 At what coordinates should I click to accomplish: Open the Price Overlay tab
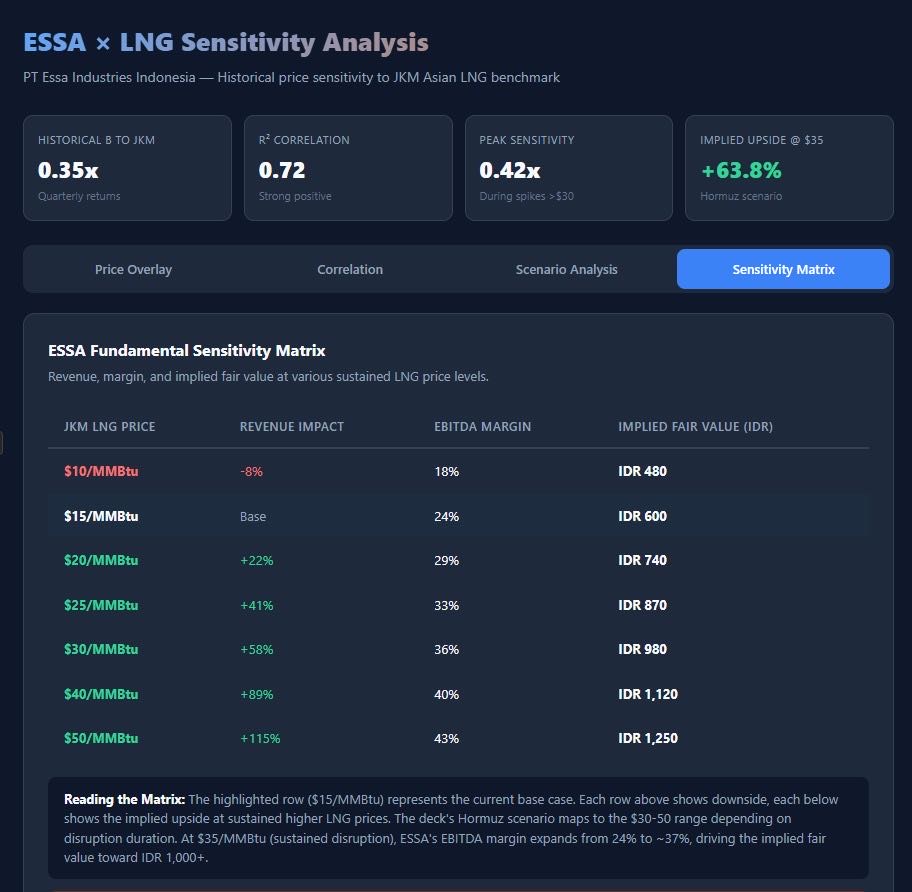point(133,269)
